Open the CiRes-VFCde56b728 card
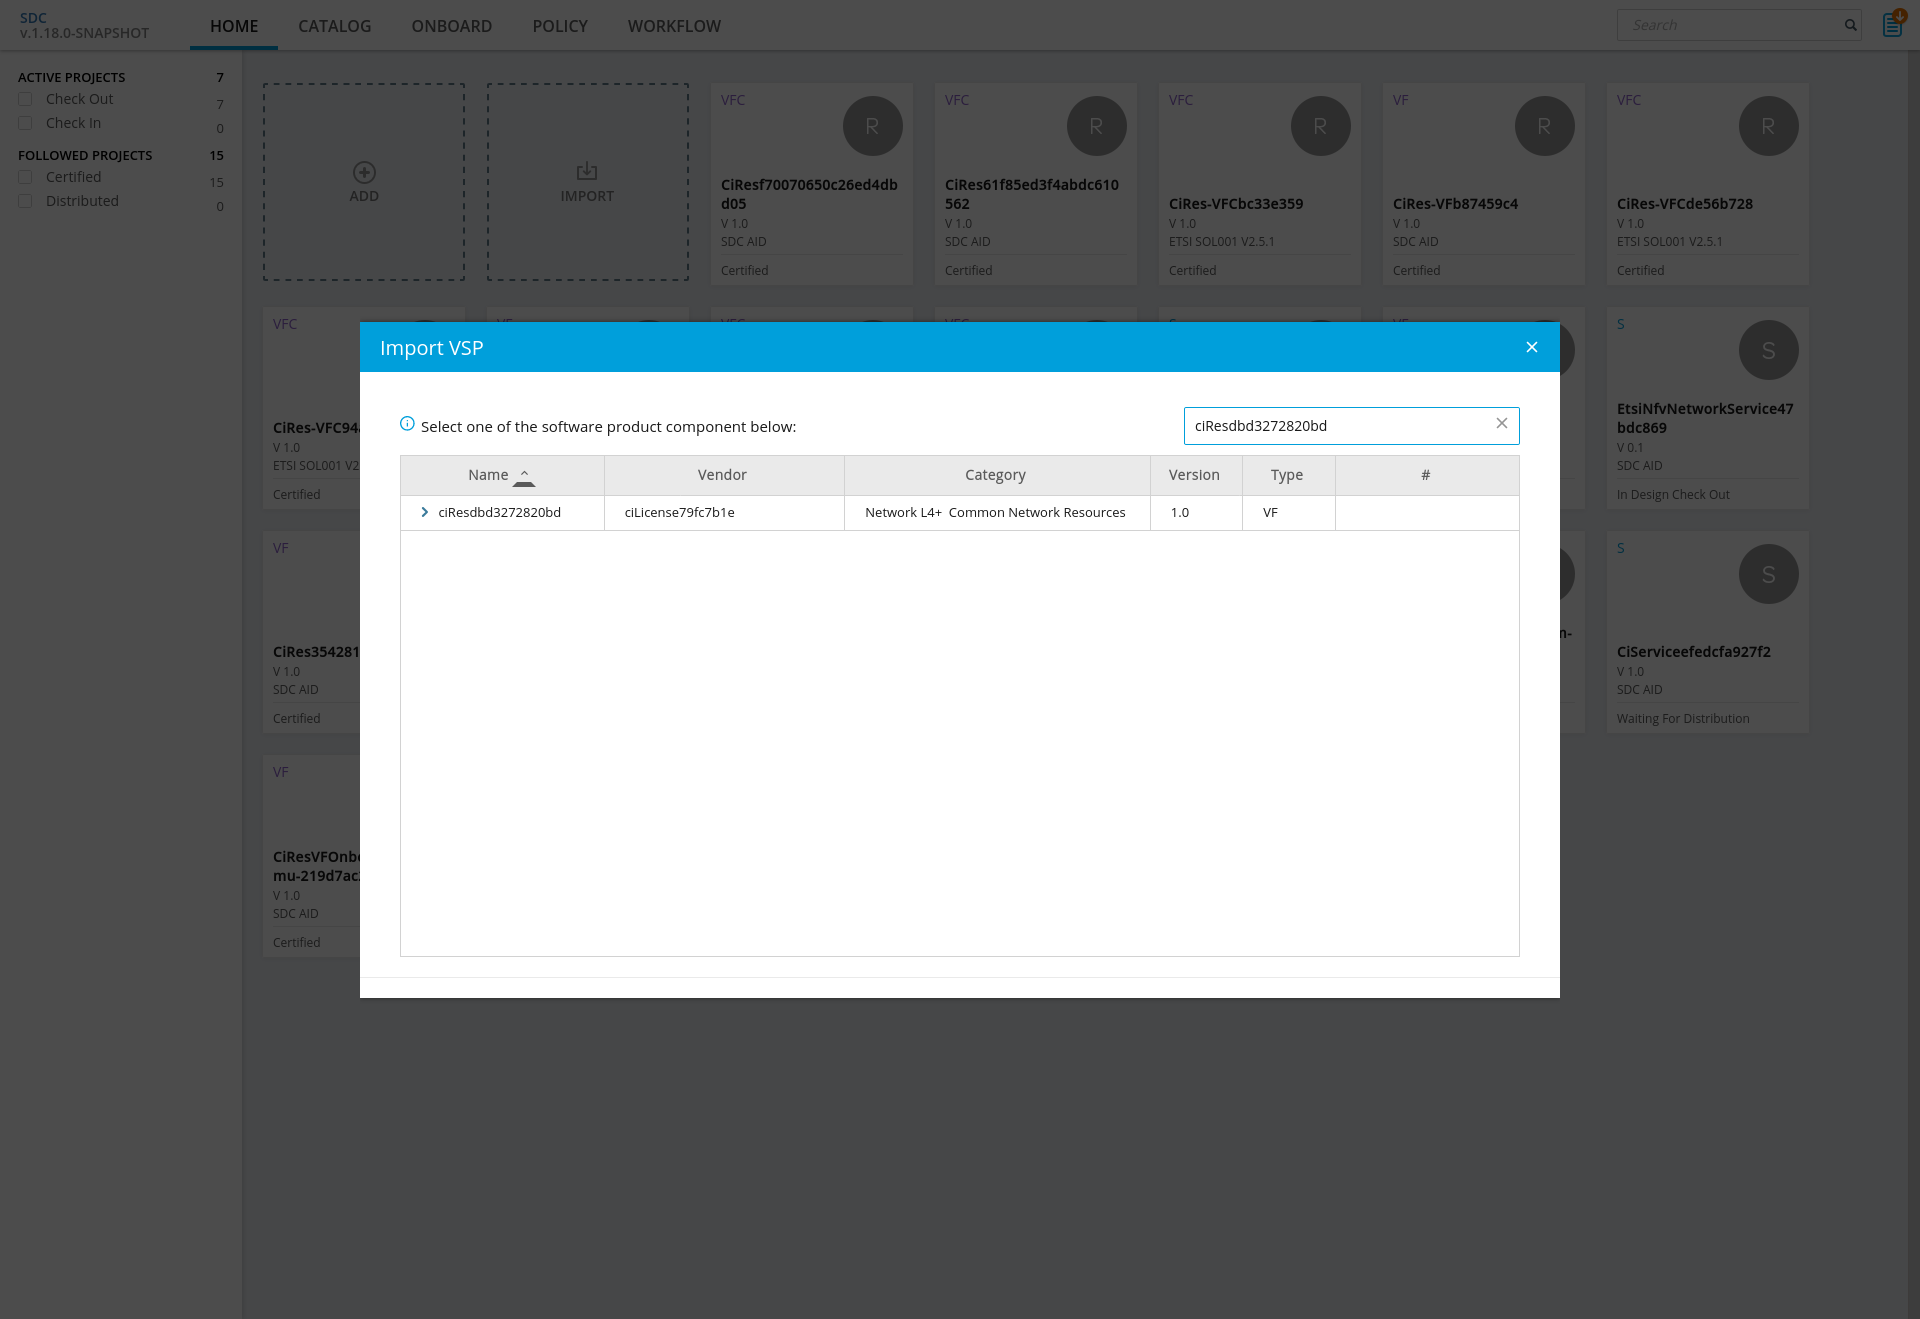 (x=1708, y=184)
